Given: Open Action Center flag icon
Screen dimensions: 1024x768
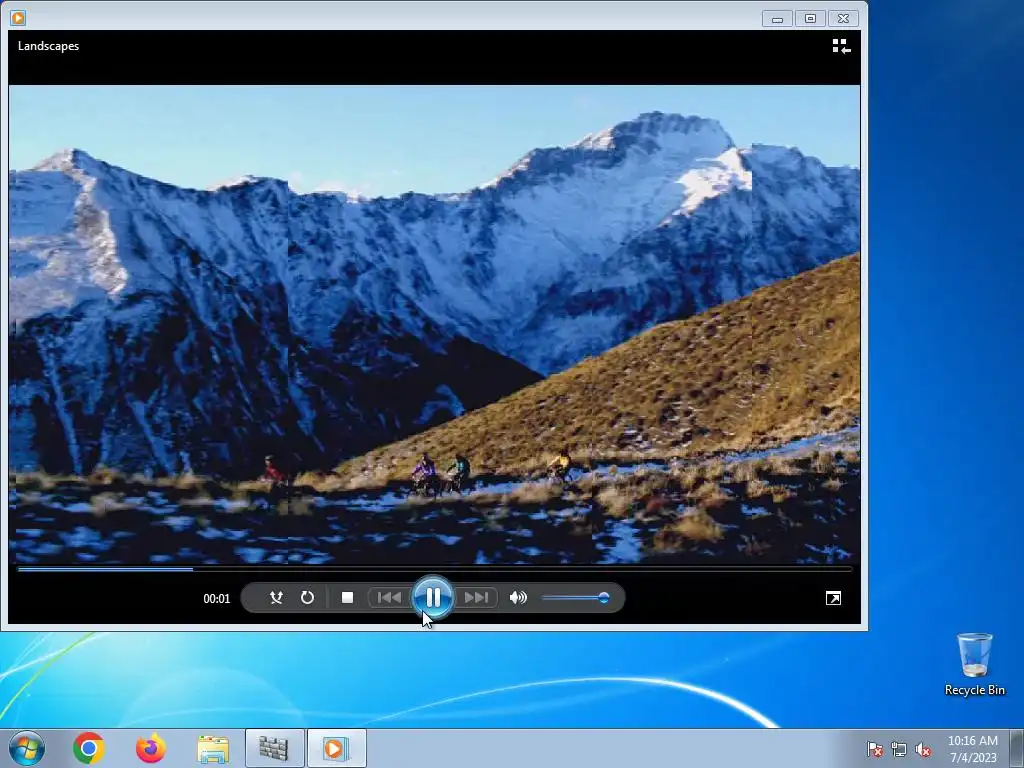Looking at the screenshot, I should pyautogui.click(x=874, y=749).
